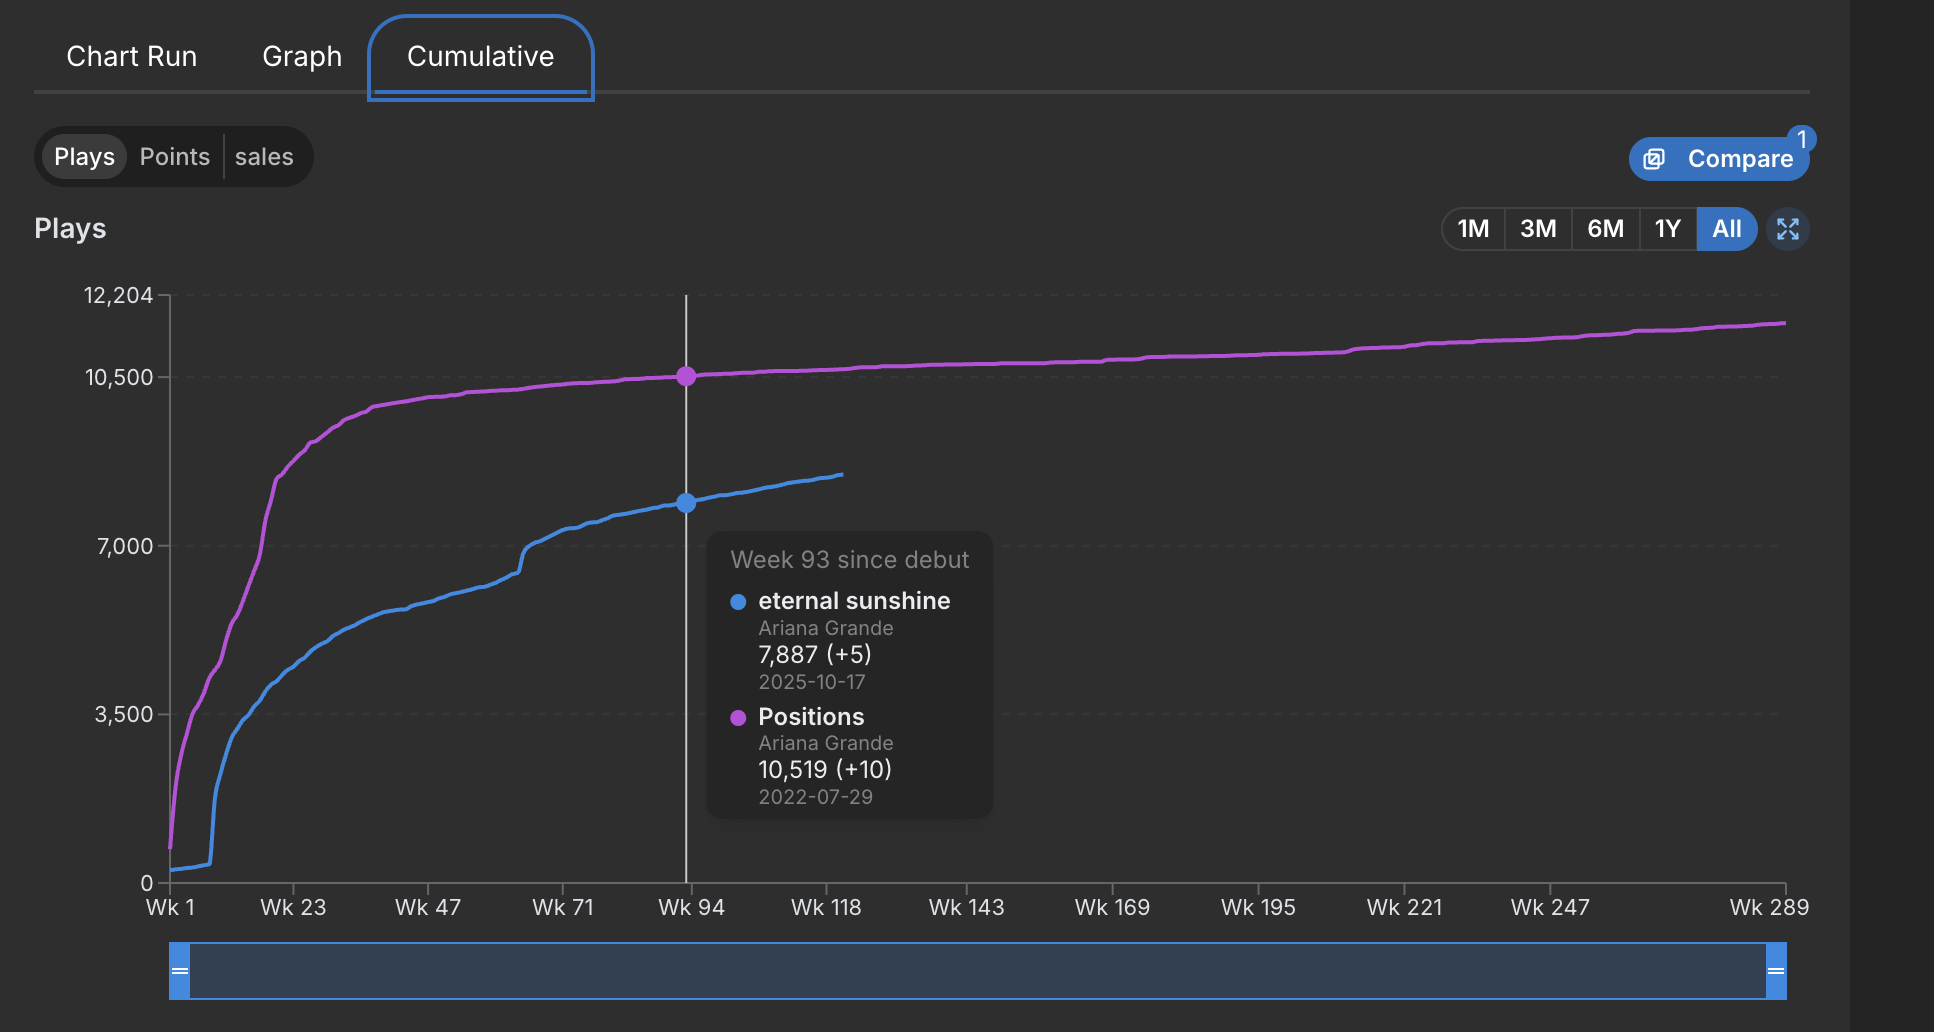Screen dimensions: 1934x1032
Task: Open the Chart Run tab
Action: click(132, 56)
